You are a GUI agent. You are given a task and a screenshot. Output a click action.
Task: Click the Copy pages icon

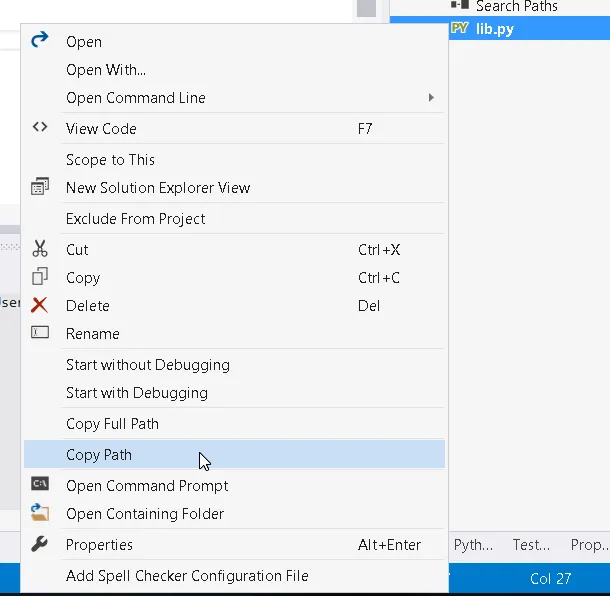[x=40, y=277]
